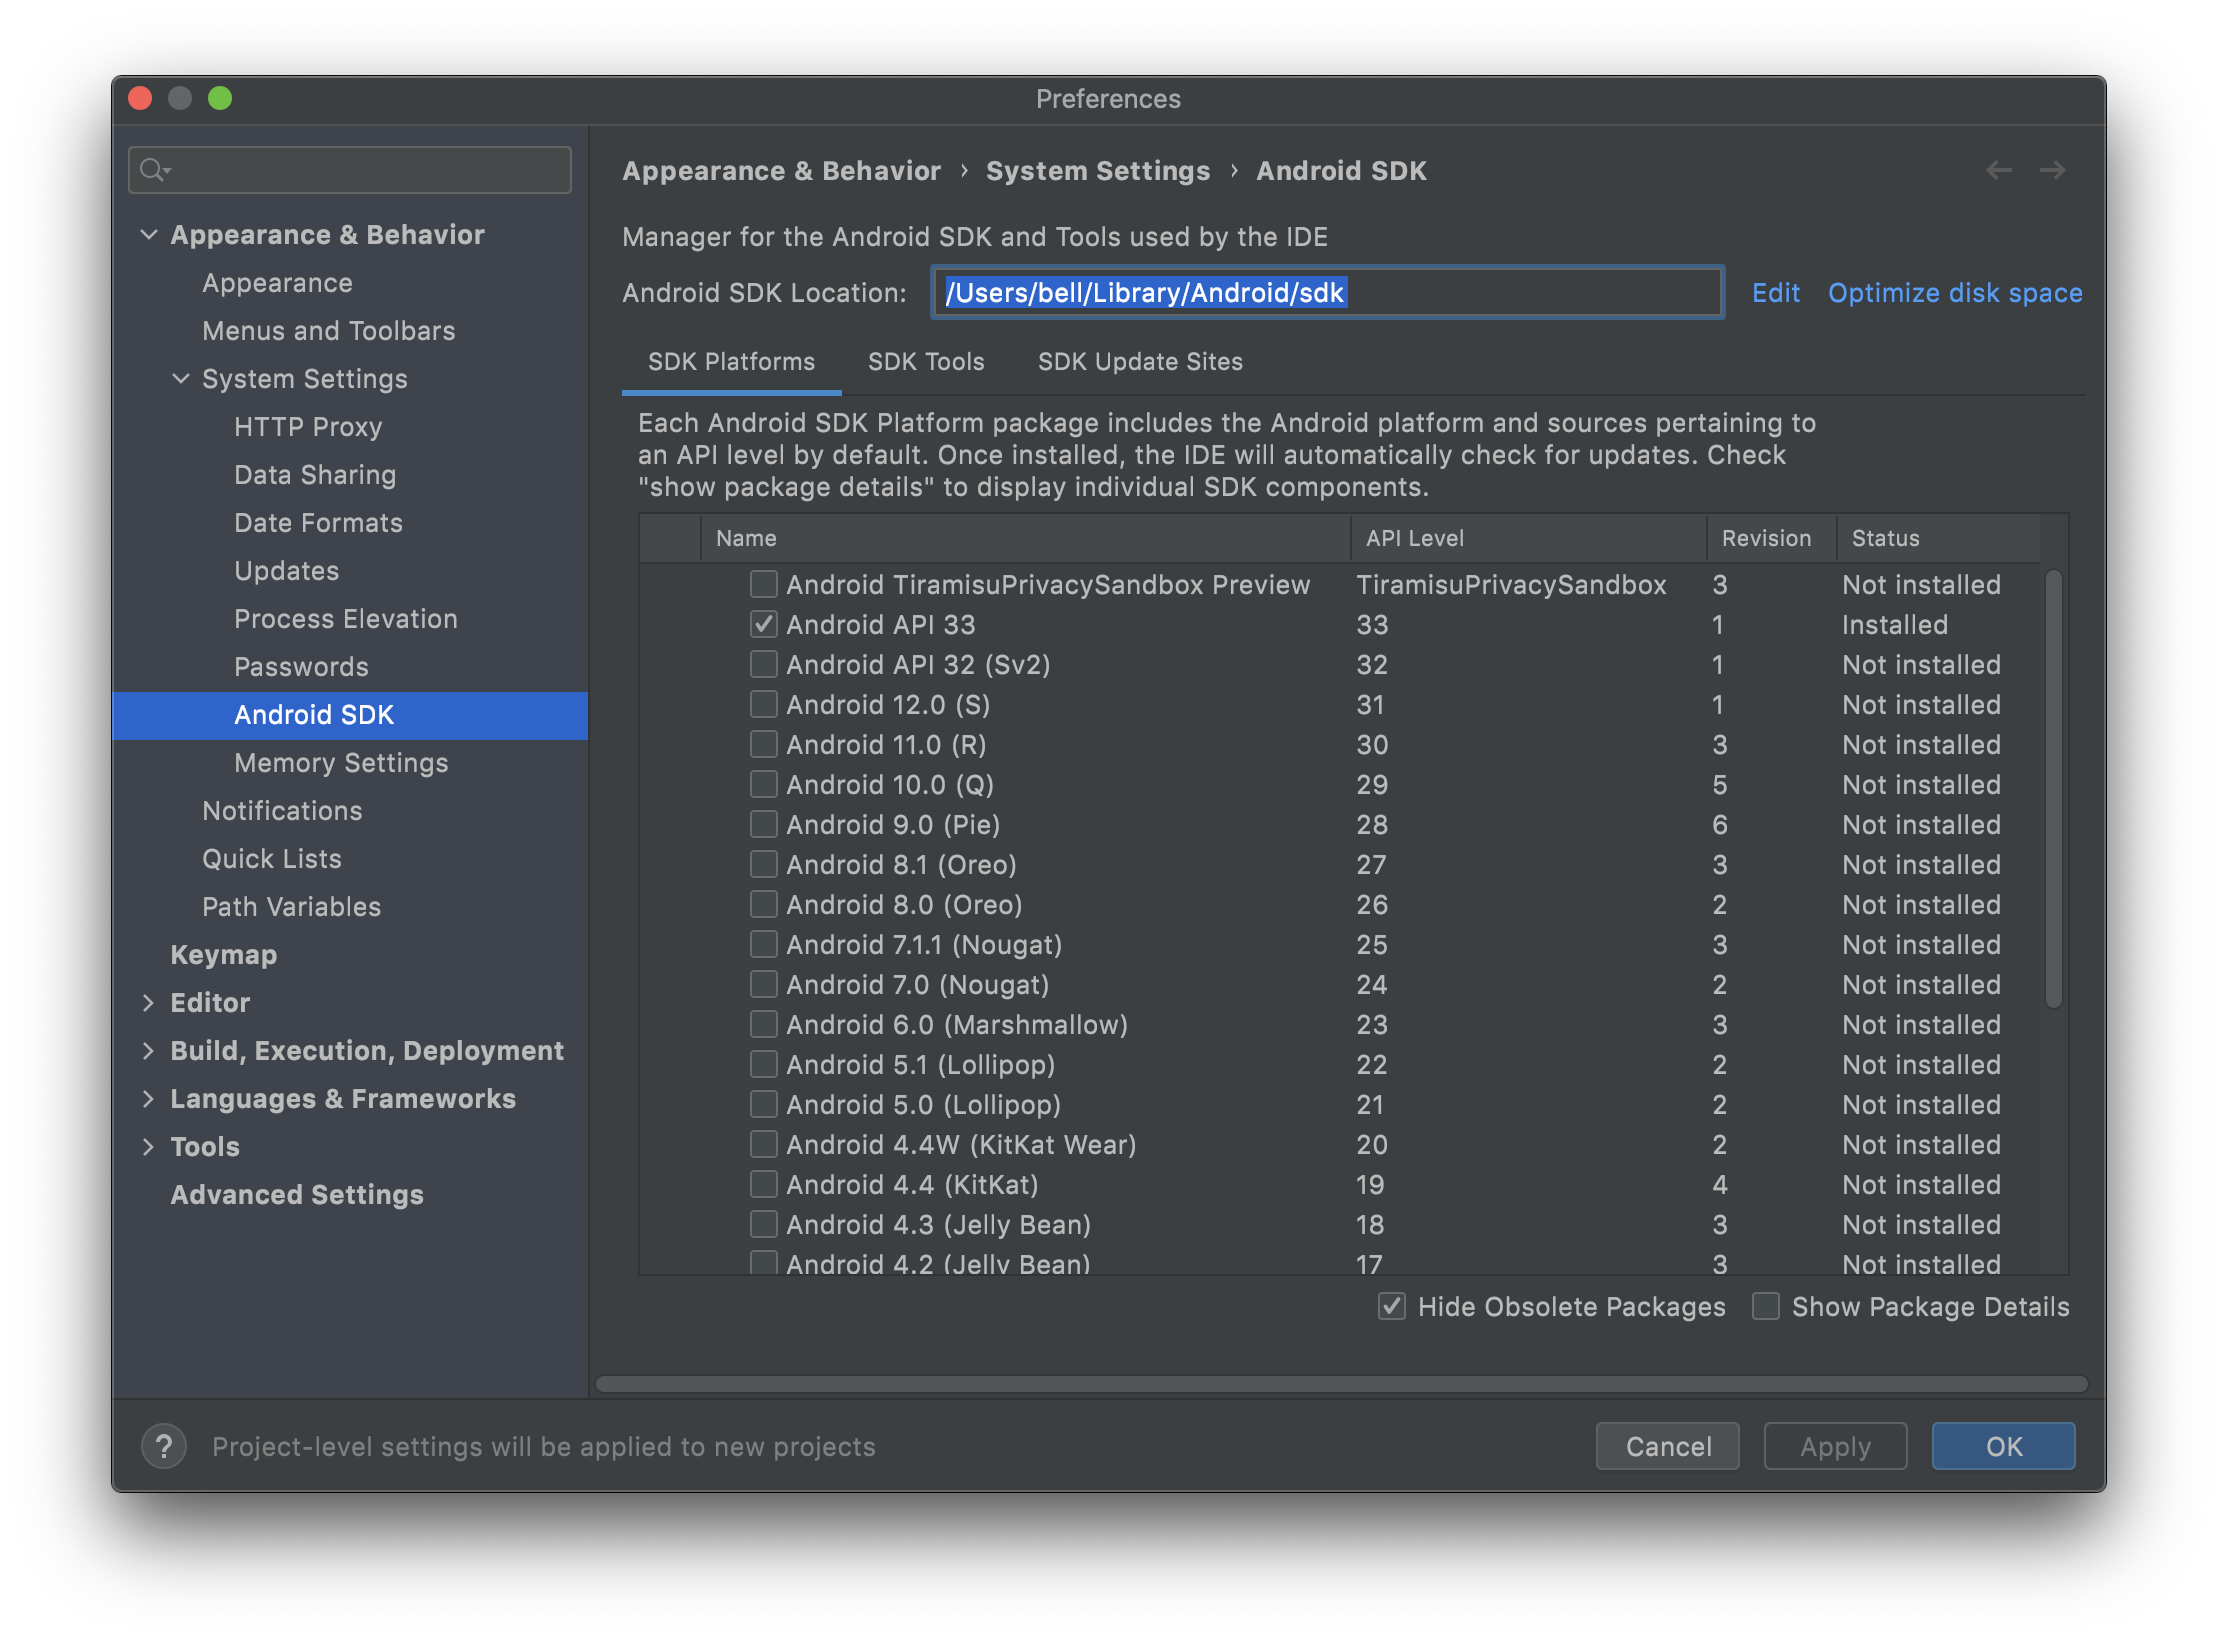Viewport: 2218px width, 1640px height.
Task: Click the Edit SDK location link
Action: 1775,293
